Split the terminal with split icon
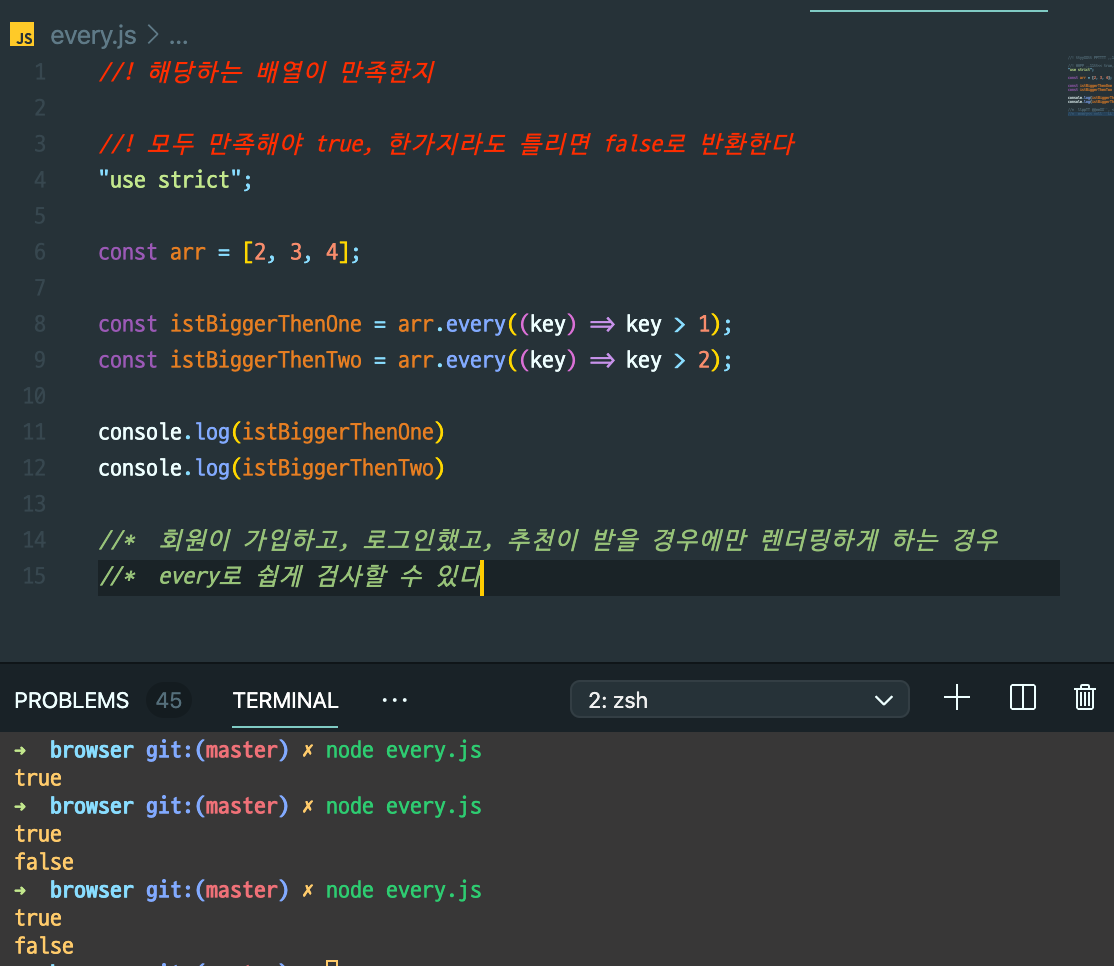1114x966 pixels. point(1022,698)
